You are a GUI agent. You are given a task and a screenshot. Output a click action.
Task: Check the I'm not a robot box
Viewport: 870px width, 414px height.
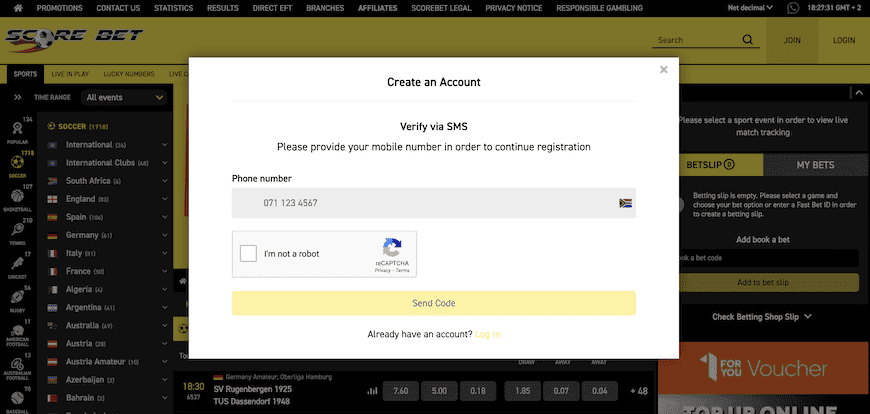tap(249, 254)
